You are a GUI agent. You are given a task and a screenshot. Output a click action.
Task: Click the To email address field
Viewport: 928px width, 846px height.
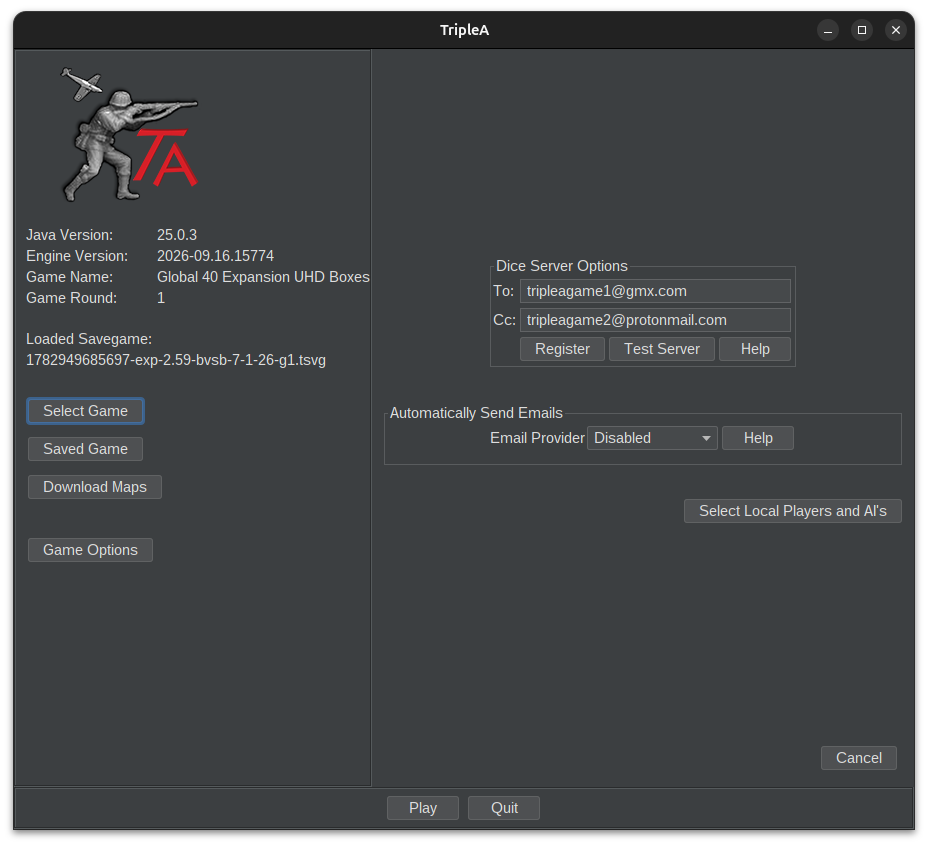point(655,291)
